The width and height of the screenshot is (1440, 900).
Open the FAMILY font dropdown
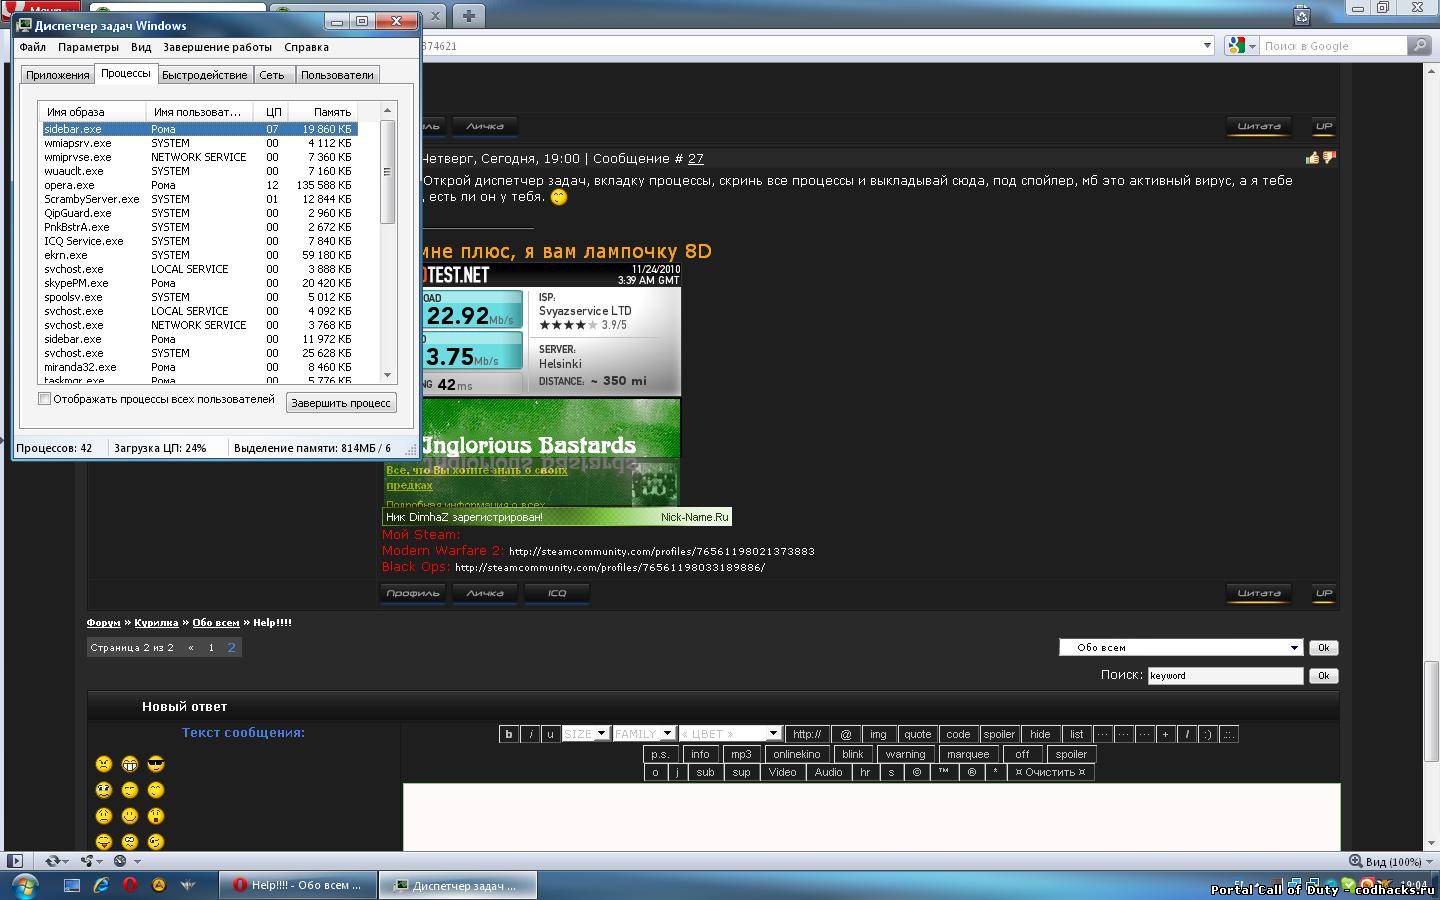(644, 734)
